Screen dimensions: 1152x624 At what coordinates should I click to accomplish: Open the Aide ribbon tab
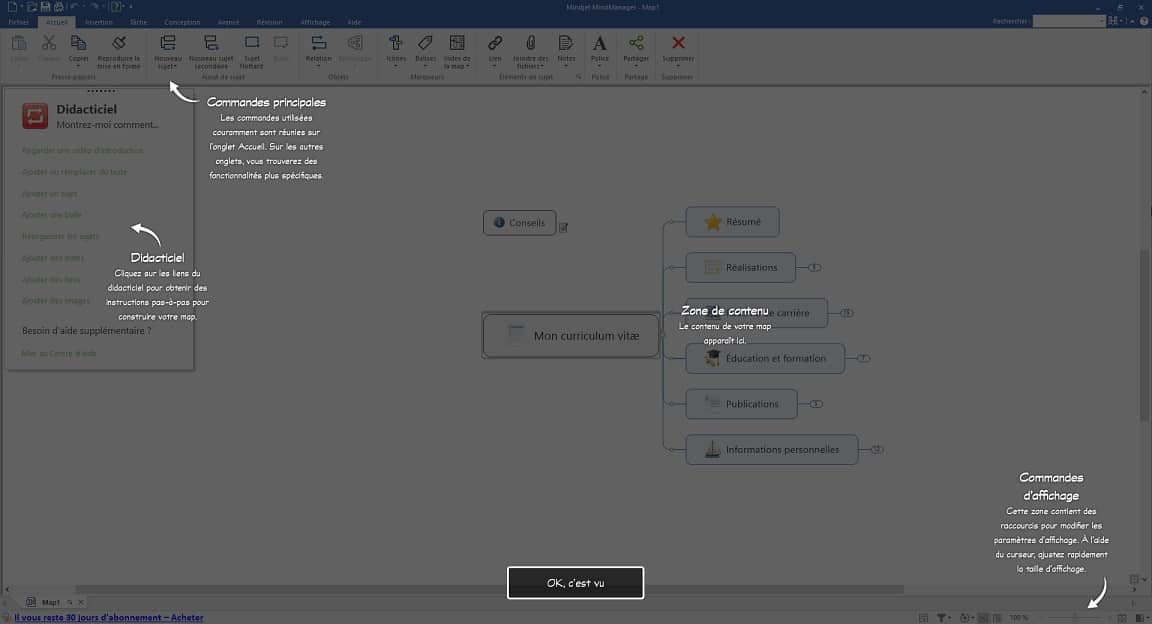[354, 22]
